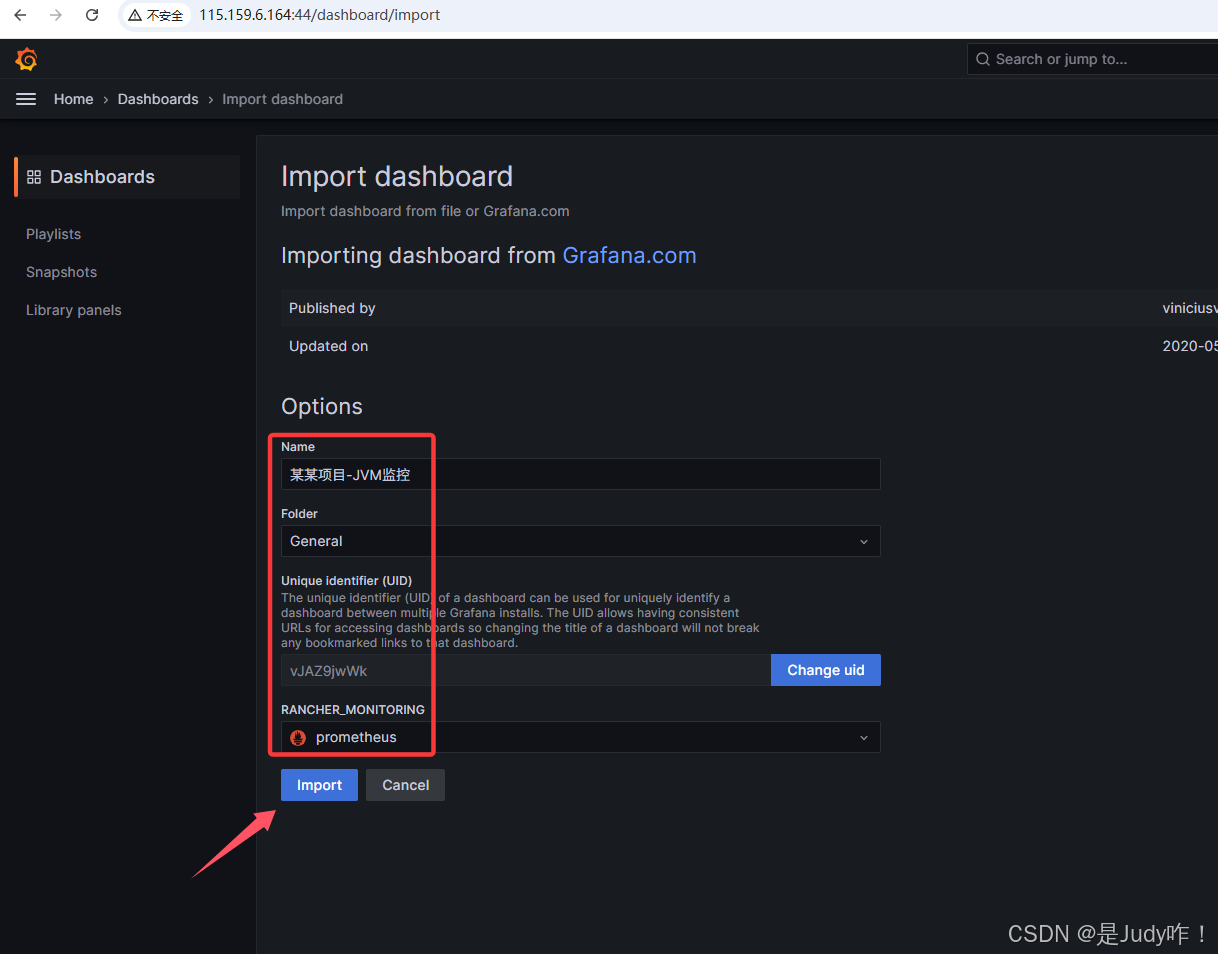Click the Cancel button
This screenshot has height=954, width=1218.
(x=405, y=785)
